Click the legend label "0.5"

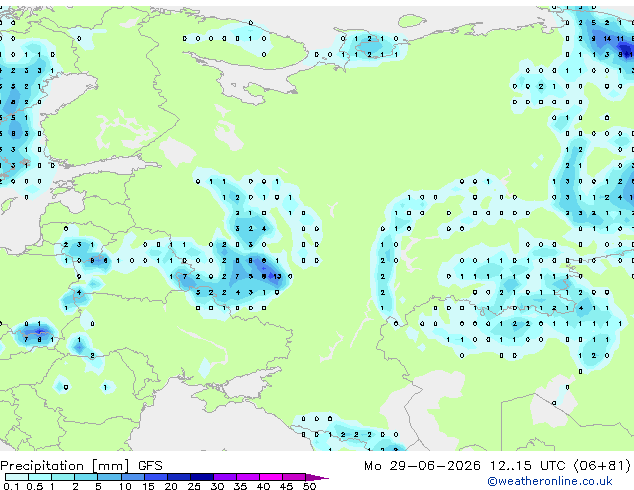tap(35, 486)
